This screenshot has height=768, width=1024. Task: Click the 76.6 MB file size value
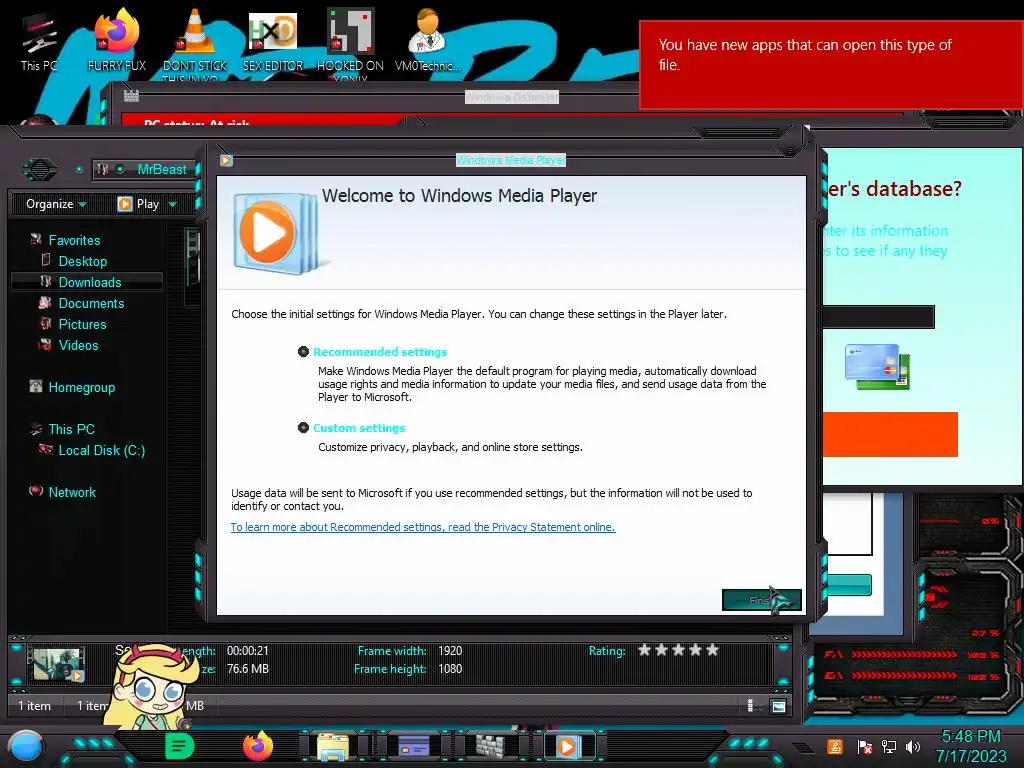(x=248, y=669)
